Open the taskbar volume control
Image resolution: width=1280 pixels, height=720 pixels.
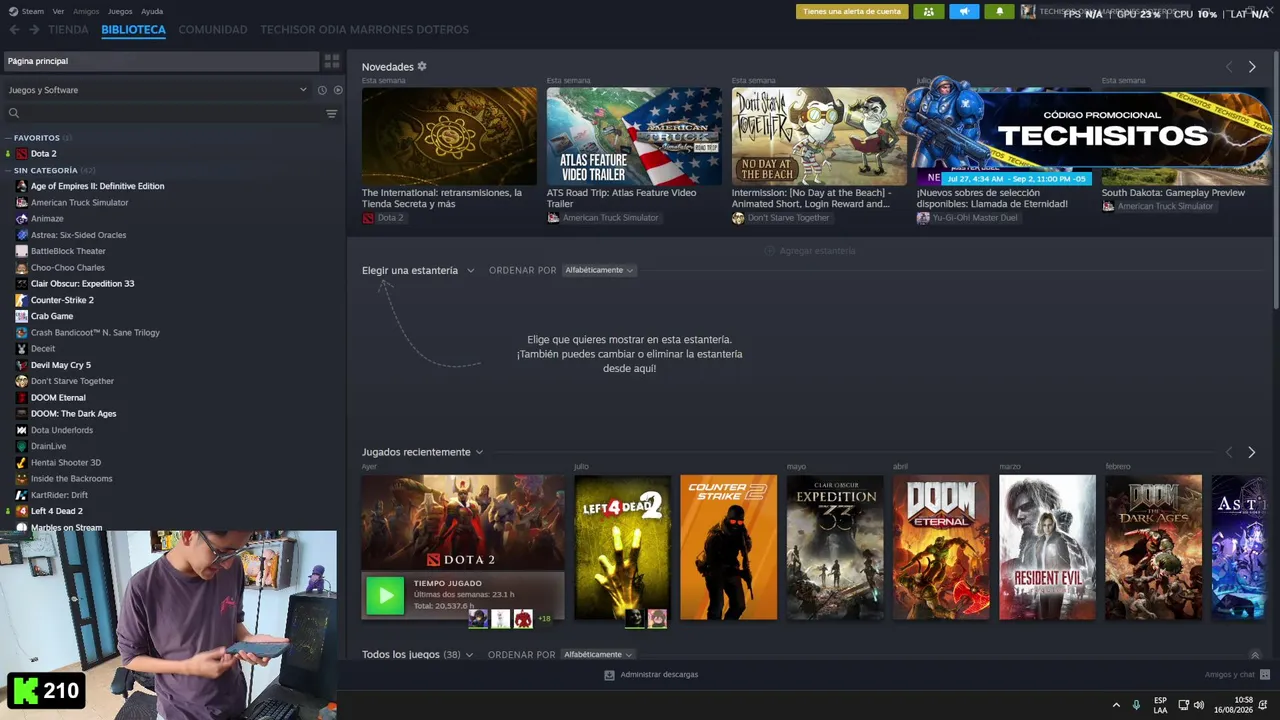pyautogui.click(x=1199, y=705)
